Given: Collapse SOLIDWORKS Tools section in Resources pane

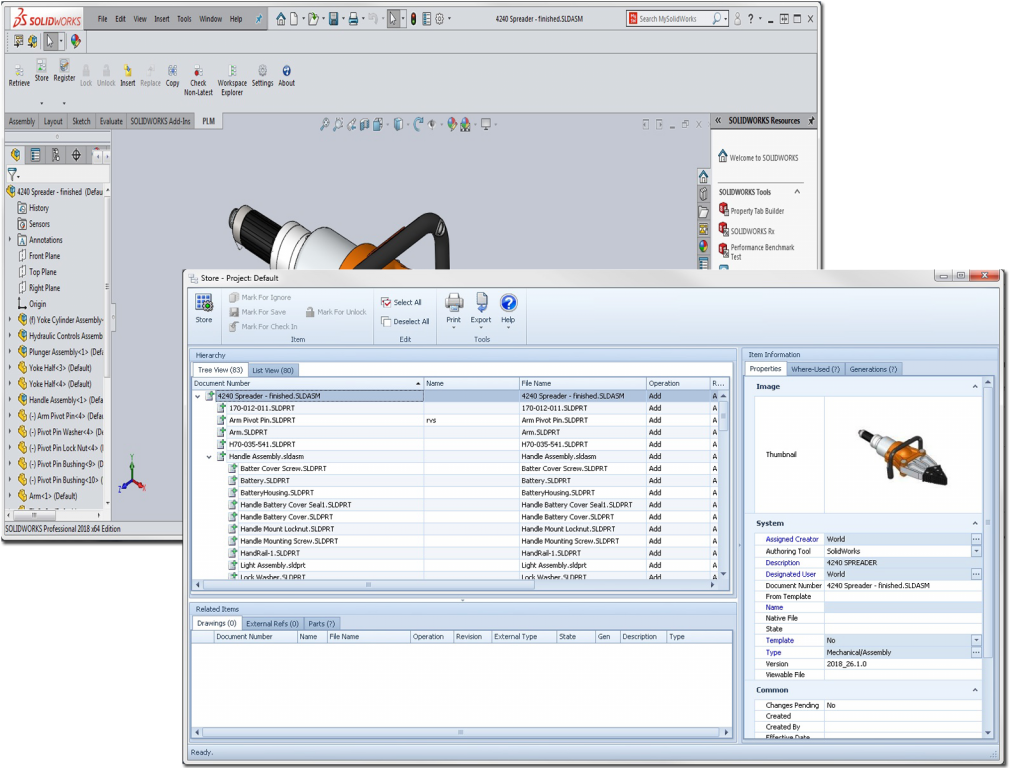Looking at the screenshot, I should (x=797, y=192).
